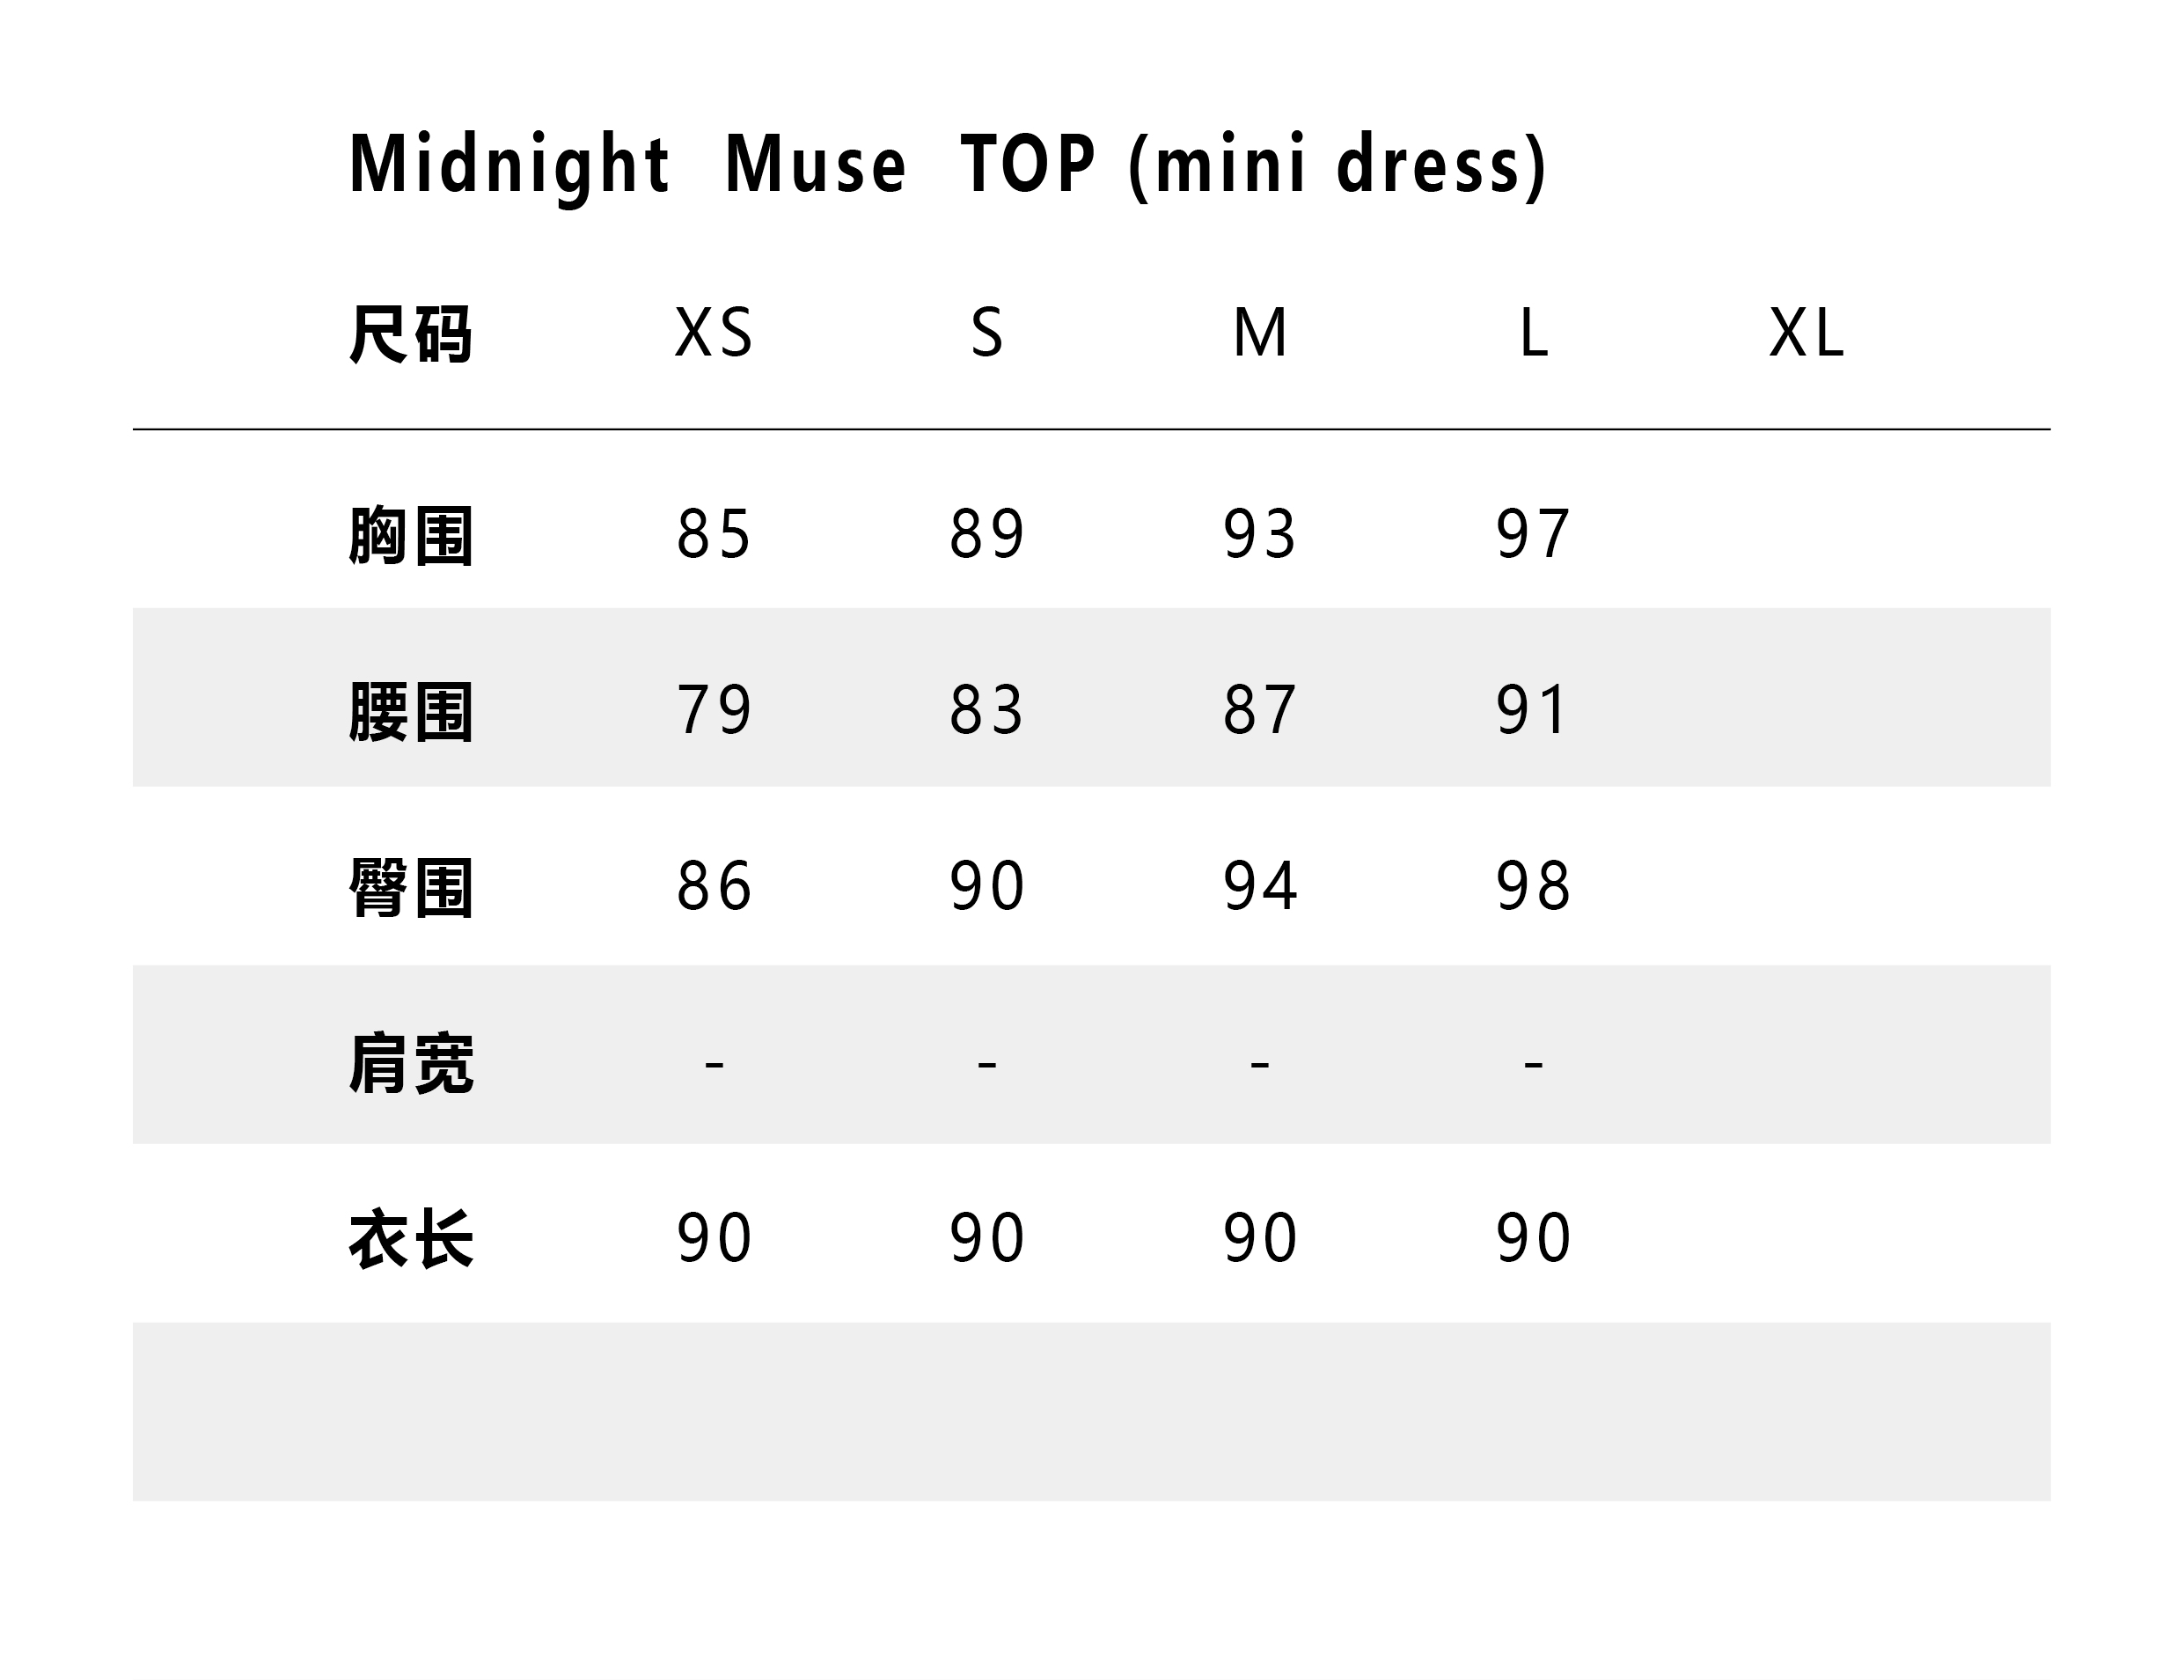Click the waist value 87 for M
Image resolution: width=2184 pixels, height=1680 pixels.
click(x=1260, y=711)
